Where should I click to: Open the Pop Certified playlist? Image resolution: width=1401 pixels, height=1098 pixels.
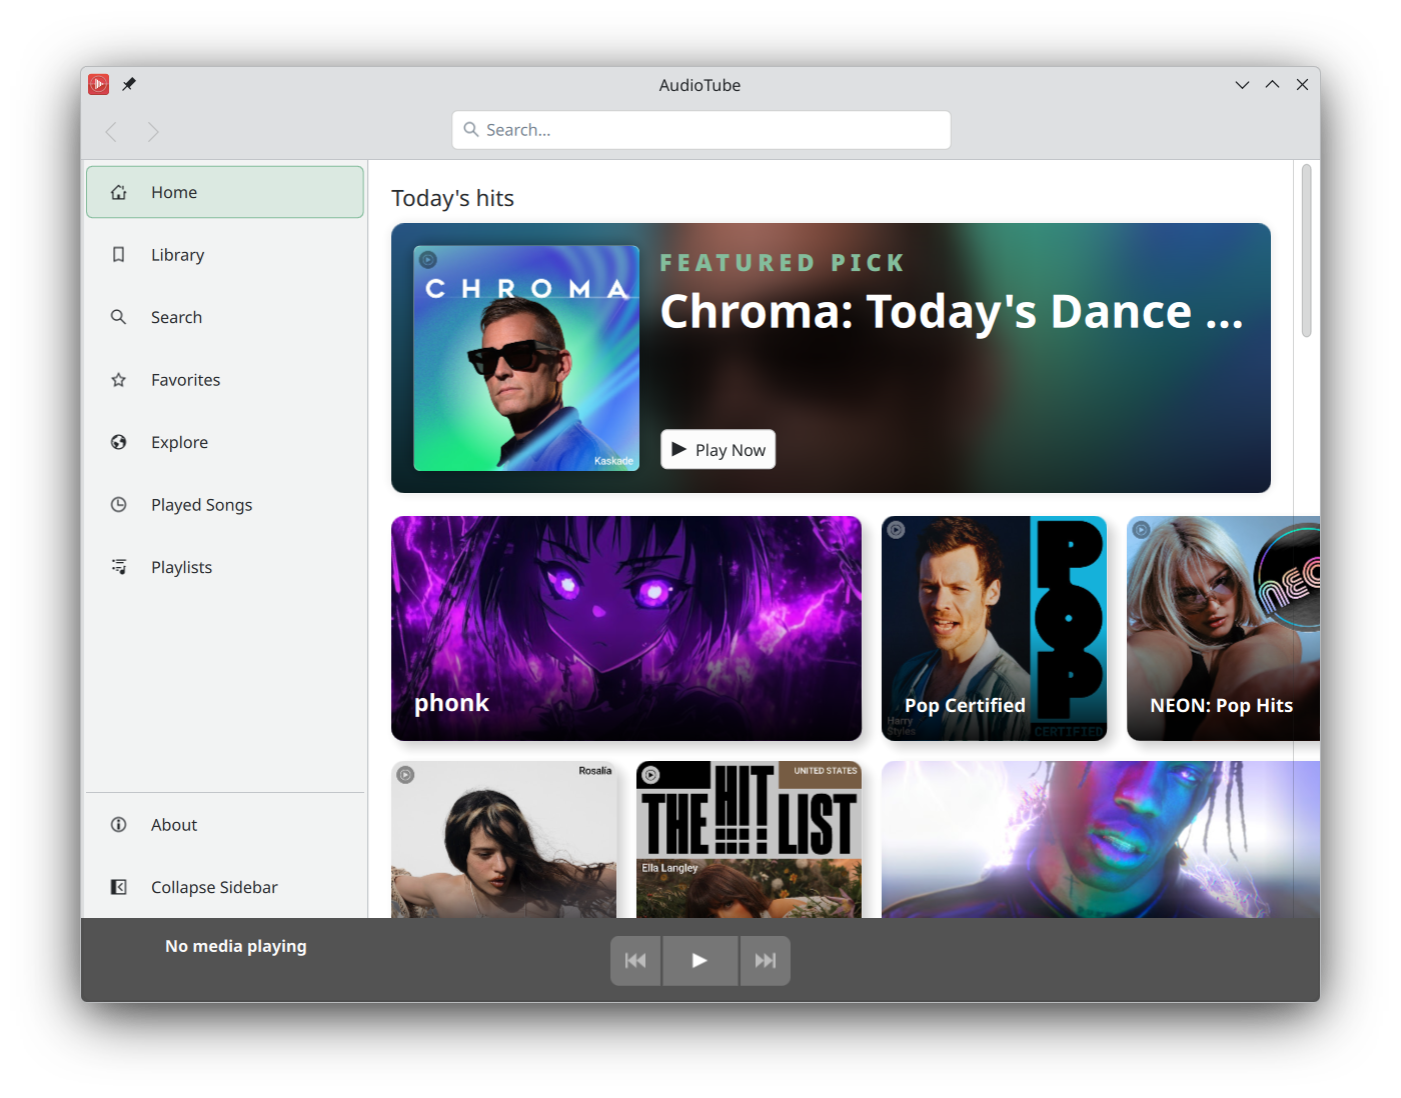tap(994, 628)
